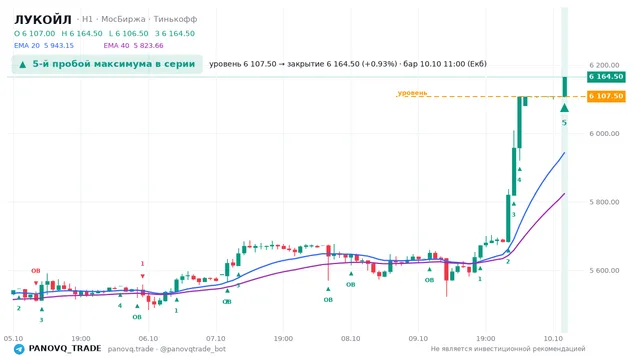Click the 6 200.00 price axis label
The image size is (640, 360).
click(x=604, y=65)
